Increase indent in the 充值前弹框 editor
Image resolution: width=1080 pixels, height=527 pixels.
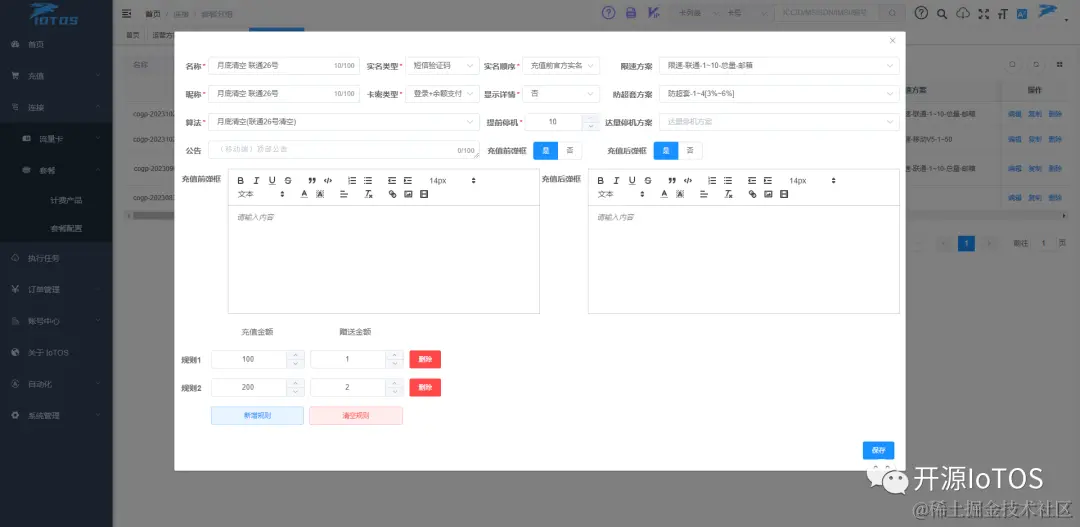408,180
